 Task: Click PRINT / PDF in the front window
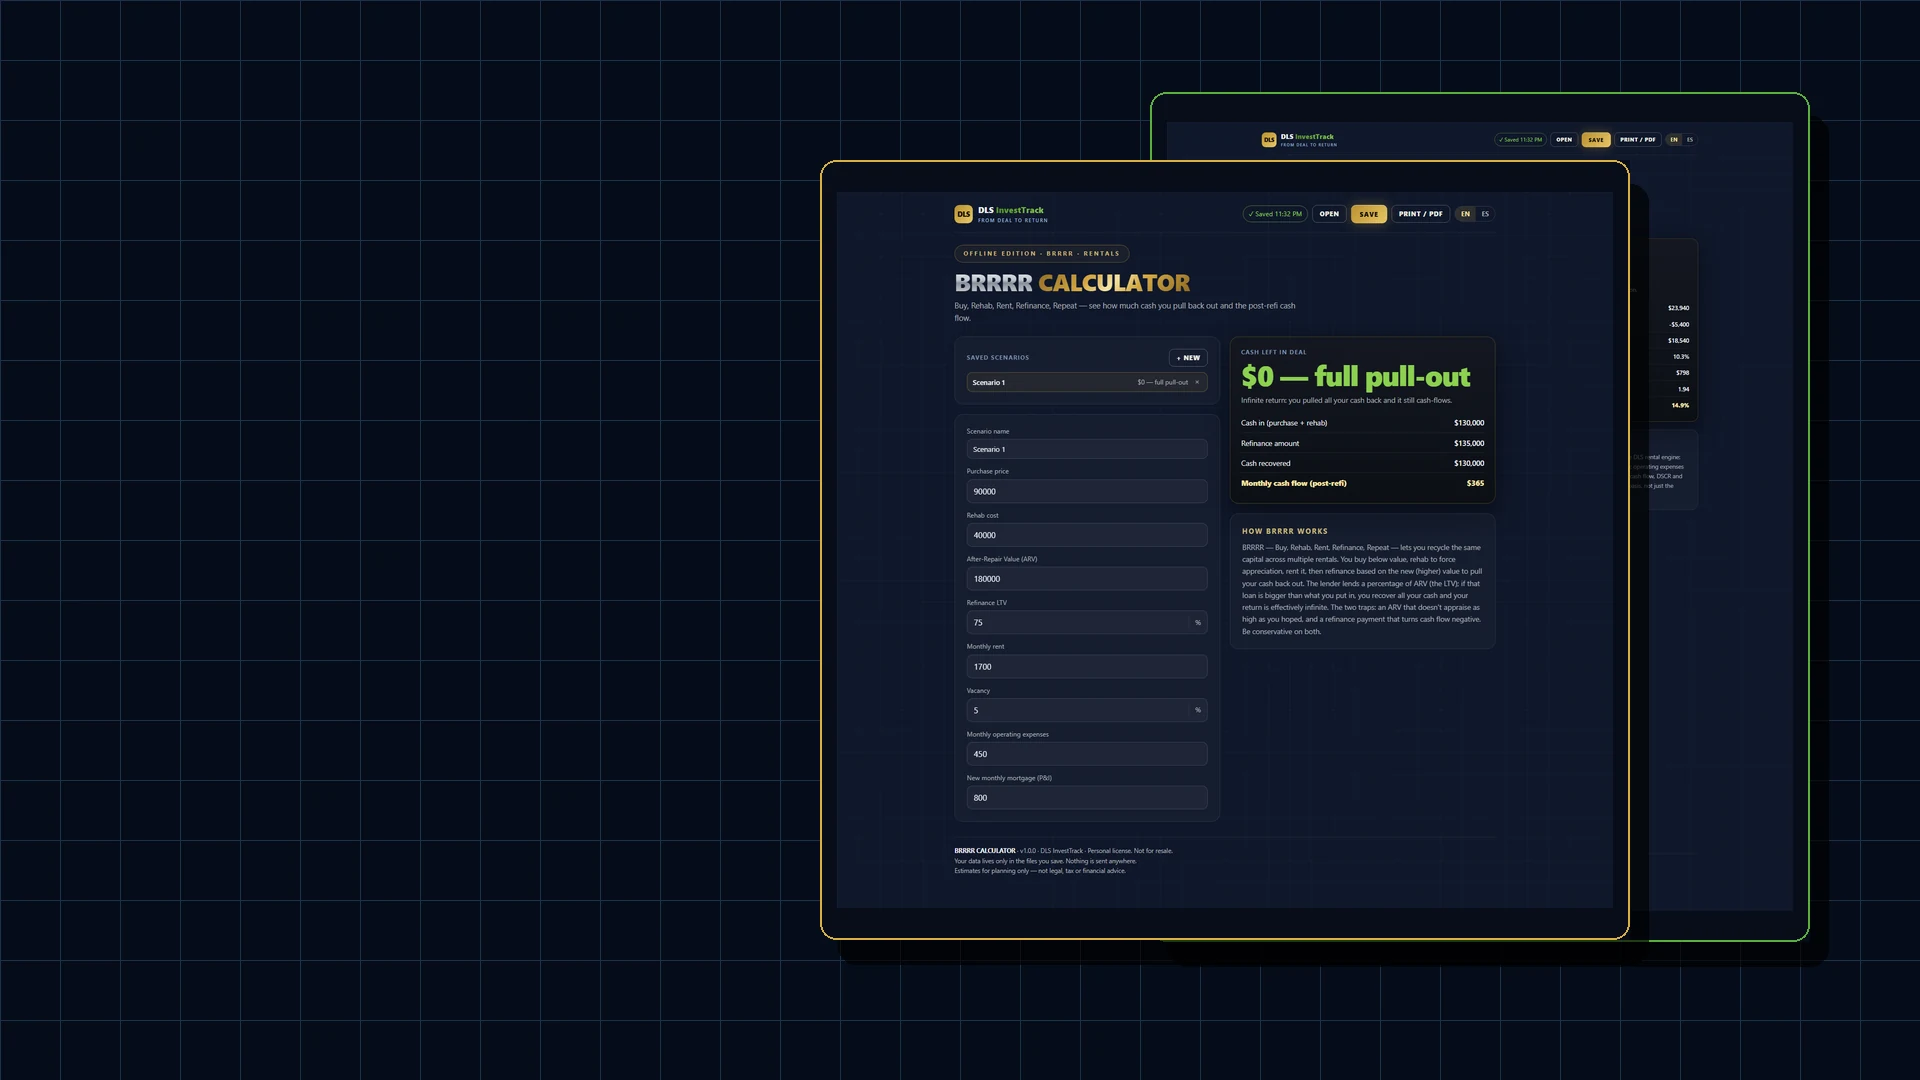tap(1421, 214)
